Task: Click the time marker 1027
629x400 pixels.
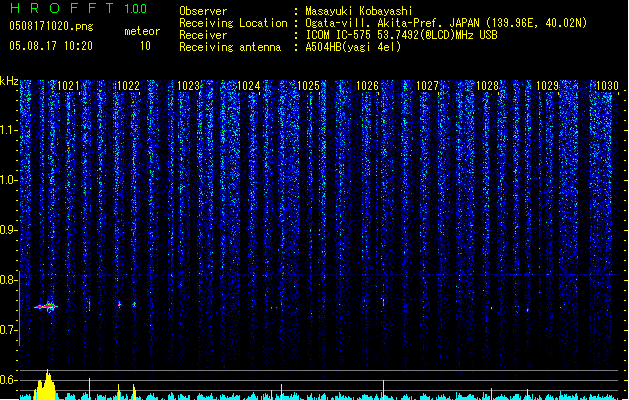Action: pos(428,86)
